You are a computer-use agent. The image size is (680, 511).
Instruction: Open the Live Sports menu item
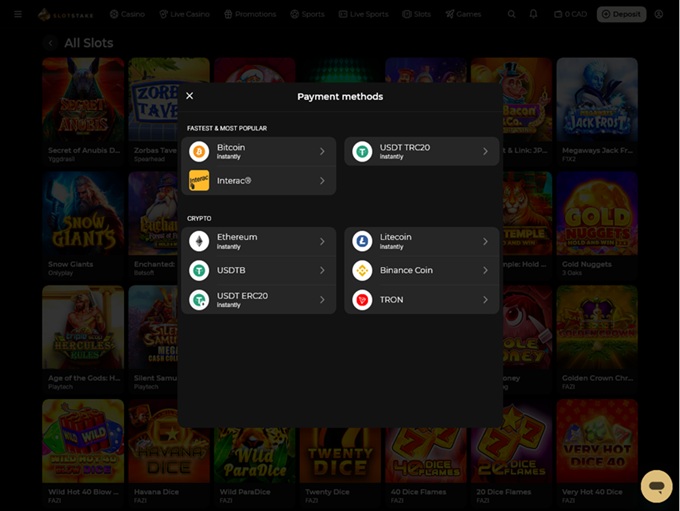(363, 14)
